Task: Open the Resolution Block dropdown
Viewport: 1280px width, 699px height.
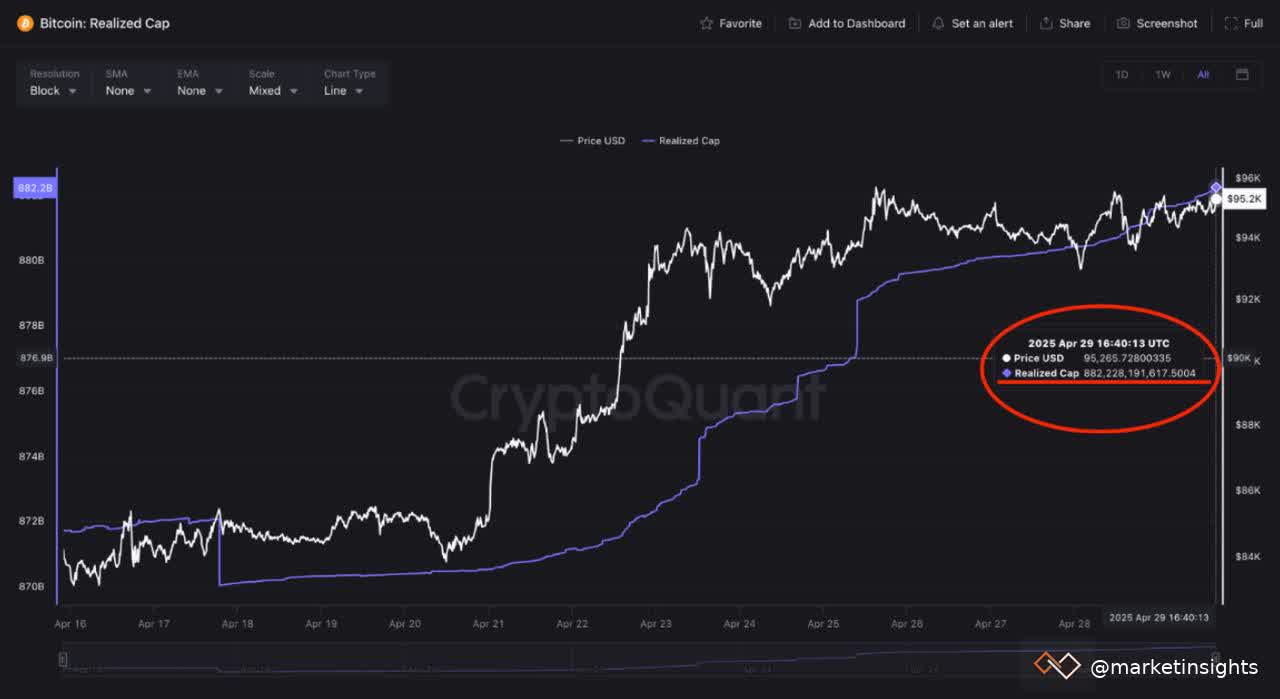Action: [x=51, y=90]
